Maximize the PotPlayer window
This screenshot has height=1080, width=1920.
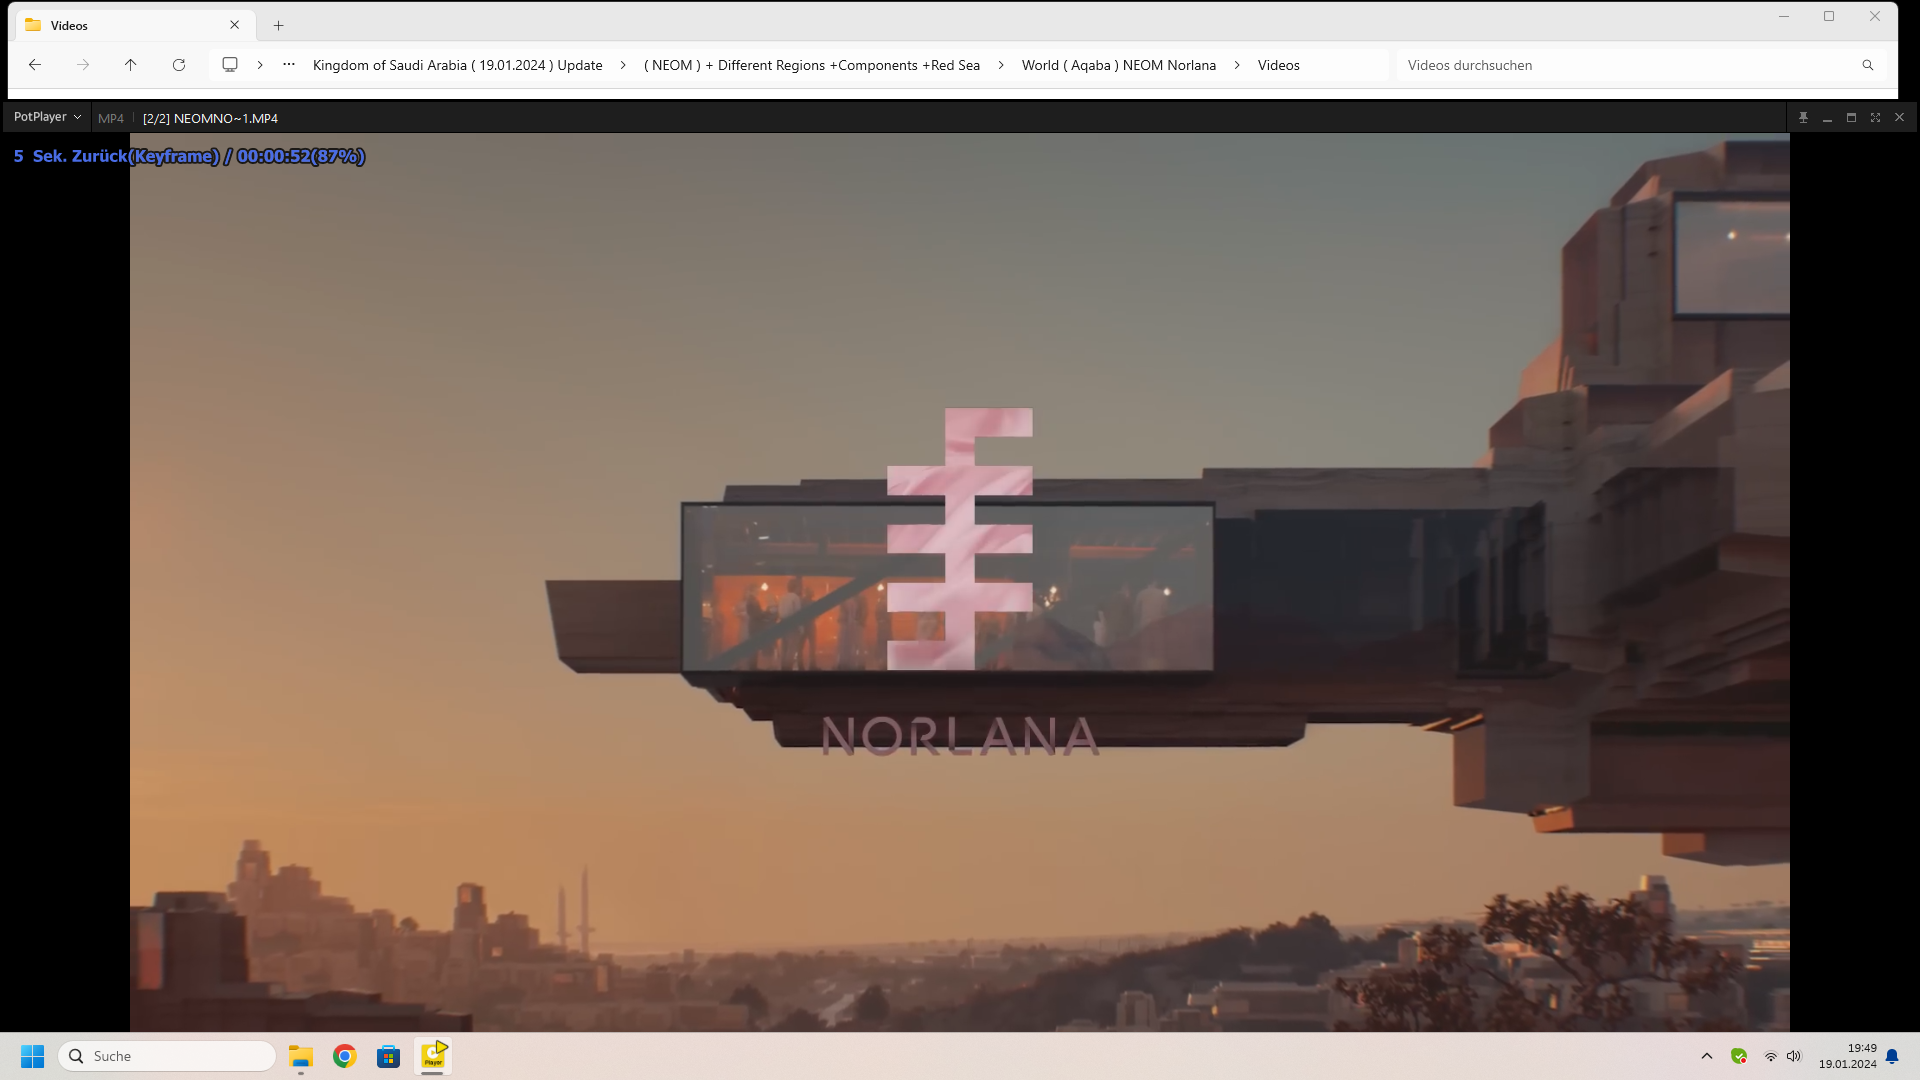coord(1851,118)
